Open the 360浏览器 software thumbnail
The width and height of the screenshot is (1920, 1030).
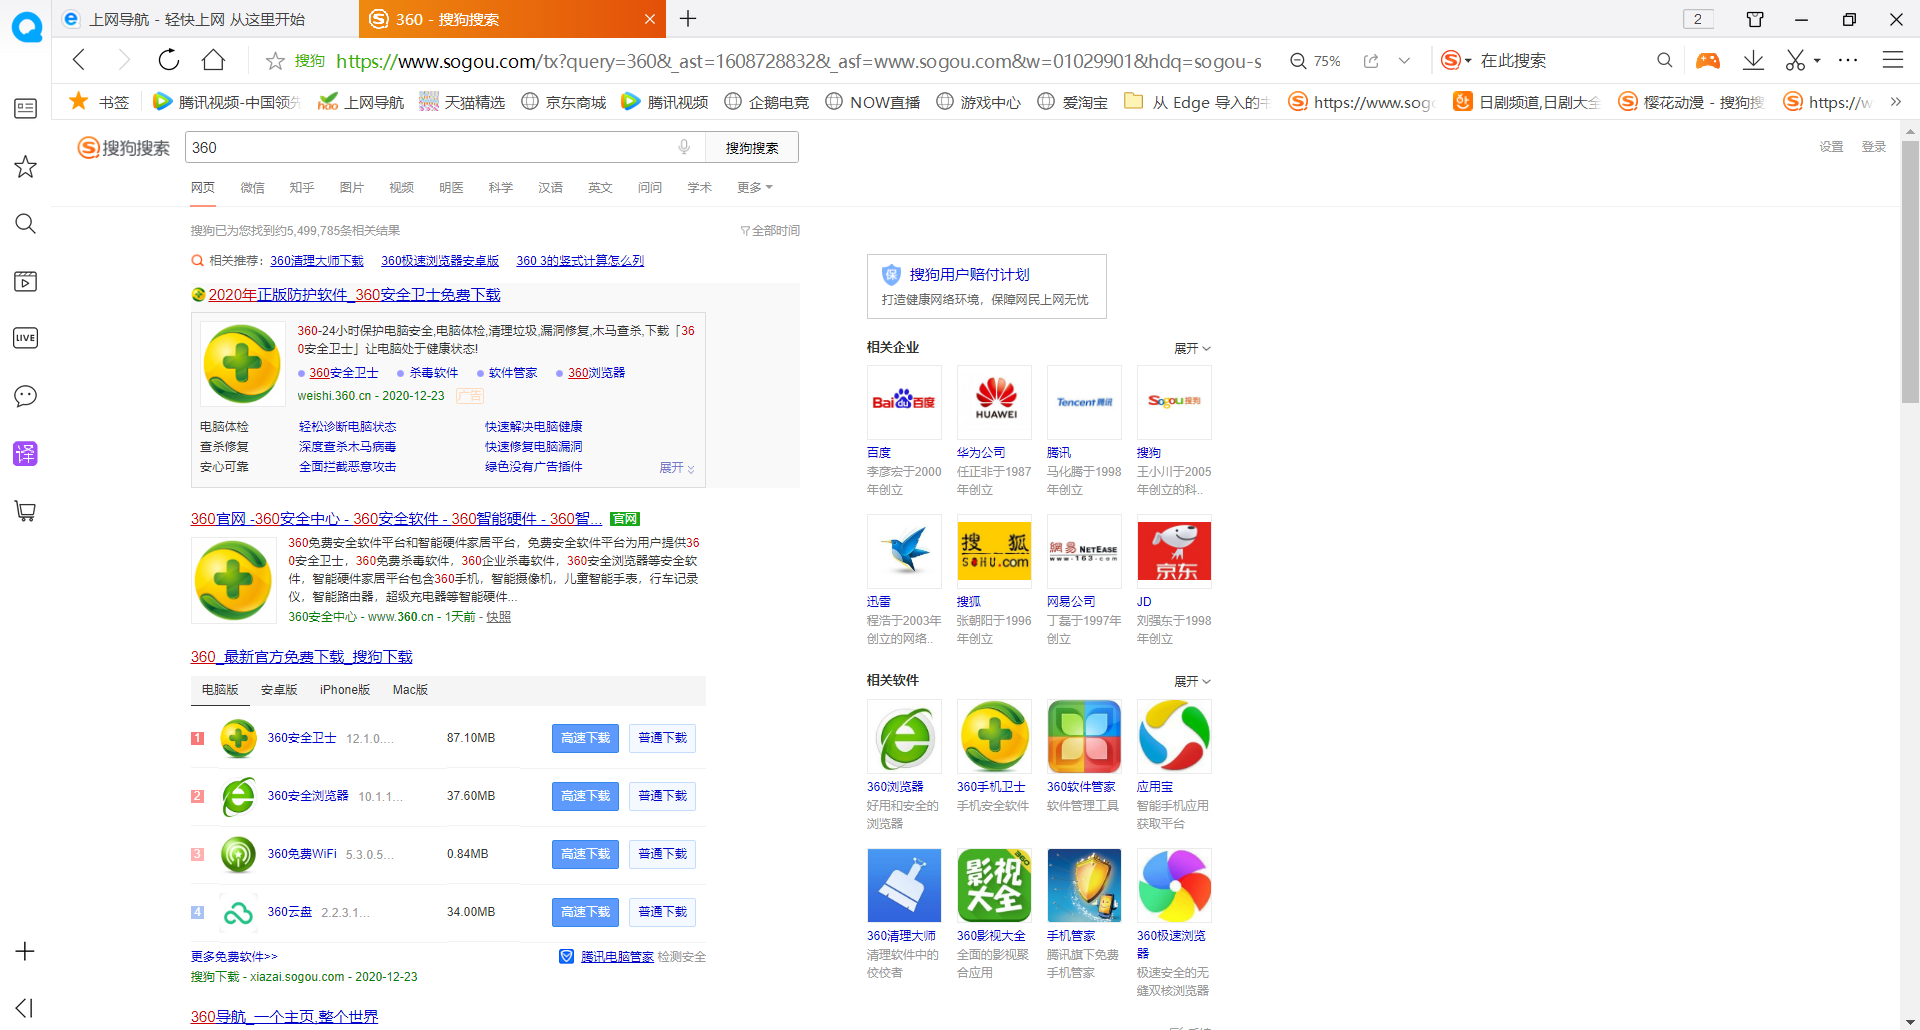904,736
